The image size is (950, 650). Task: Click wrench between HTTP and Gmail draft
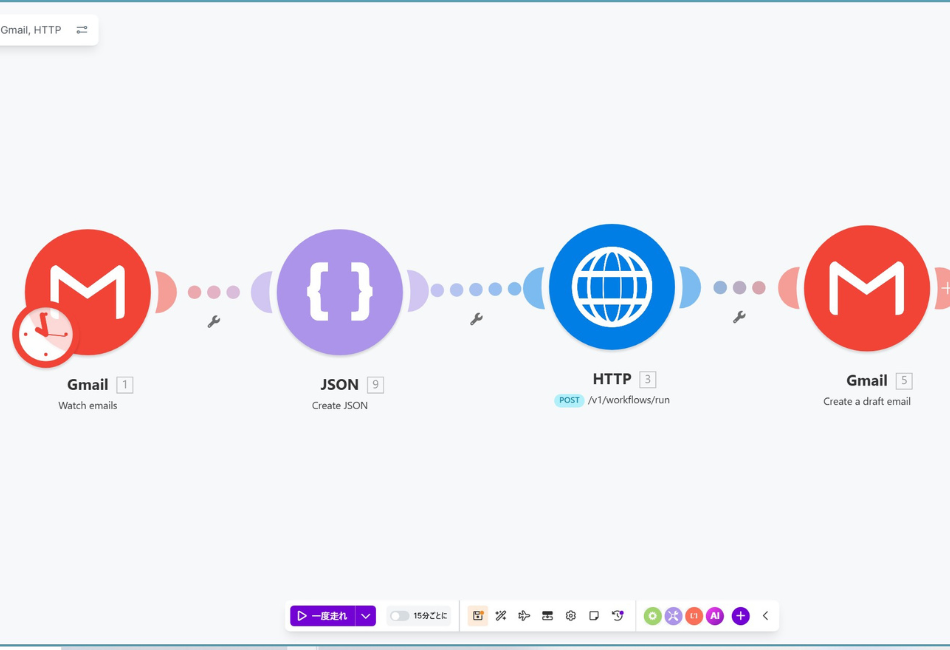coord(739,317)
